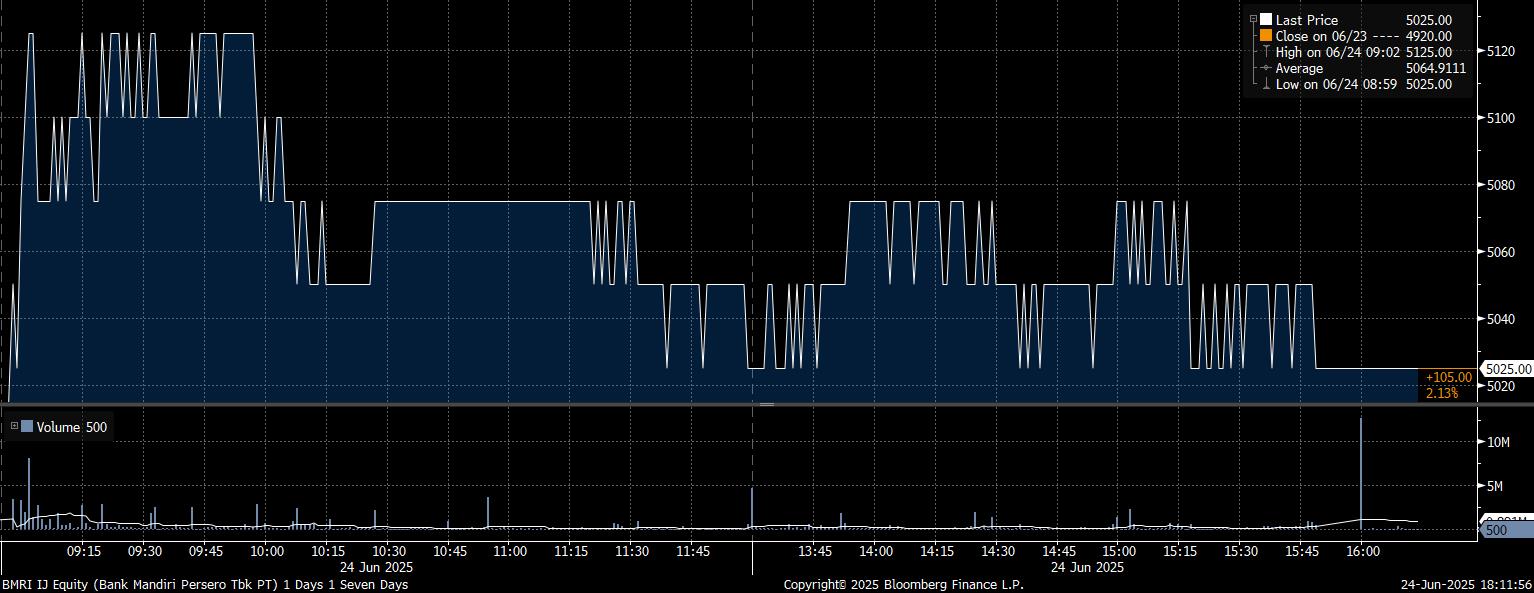Click the orange Close on 06/23 swatch
This screenshot has height=593, width=1534.
coord(1266,36)
